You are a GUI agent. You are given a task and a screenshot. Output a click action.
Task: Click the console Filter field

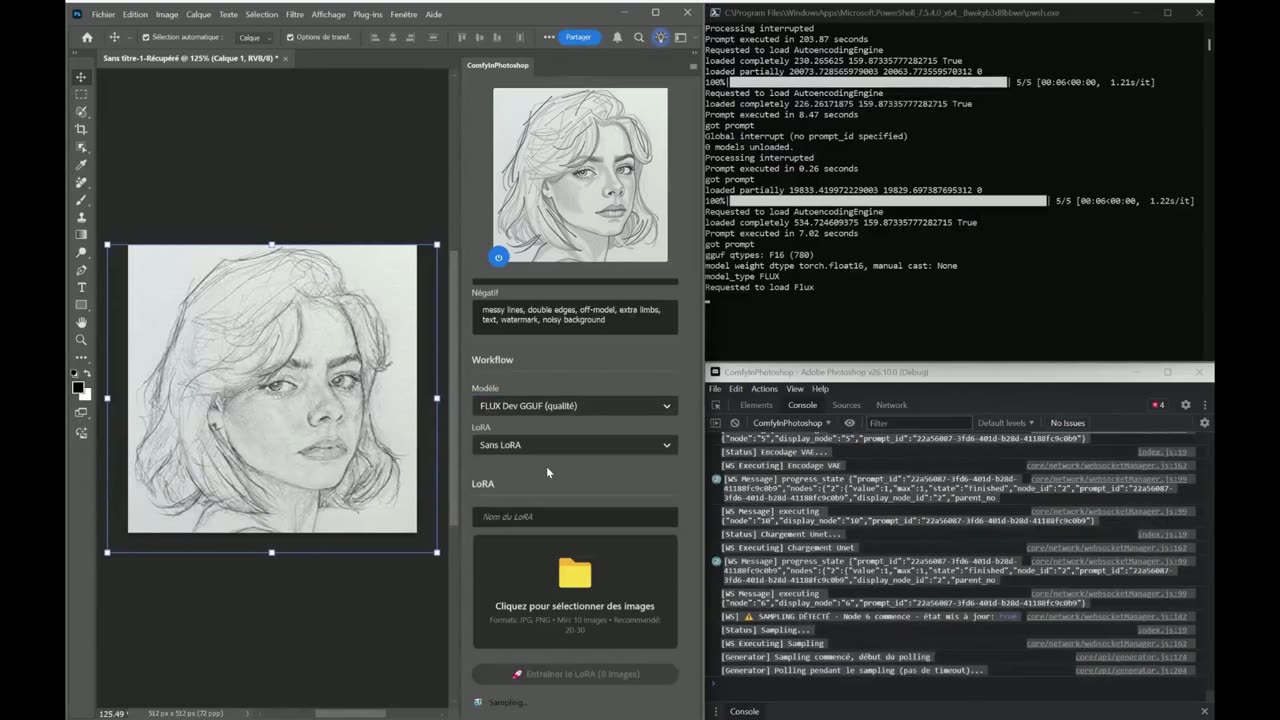pyautogui.click(x=917, y=423)
